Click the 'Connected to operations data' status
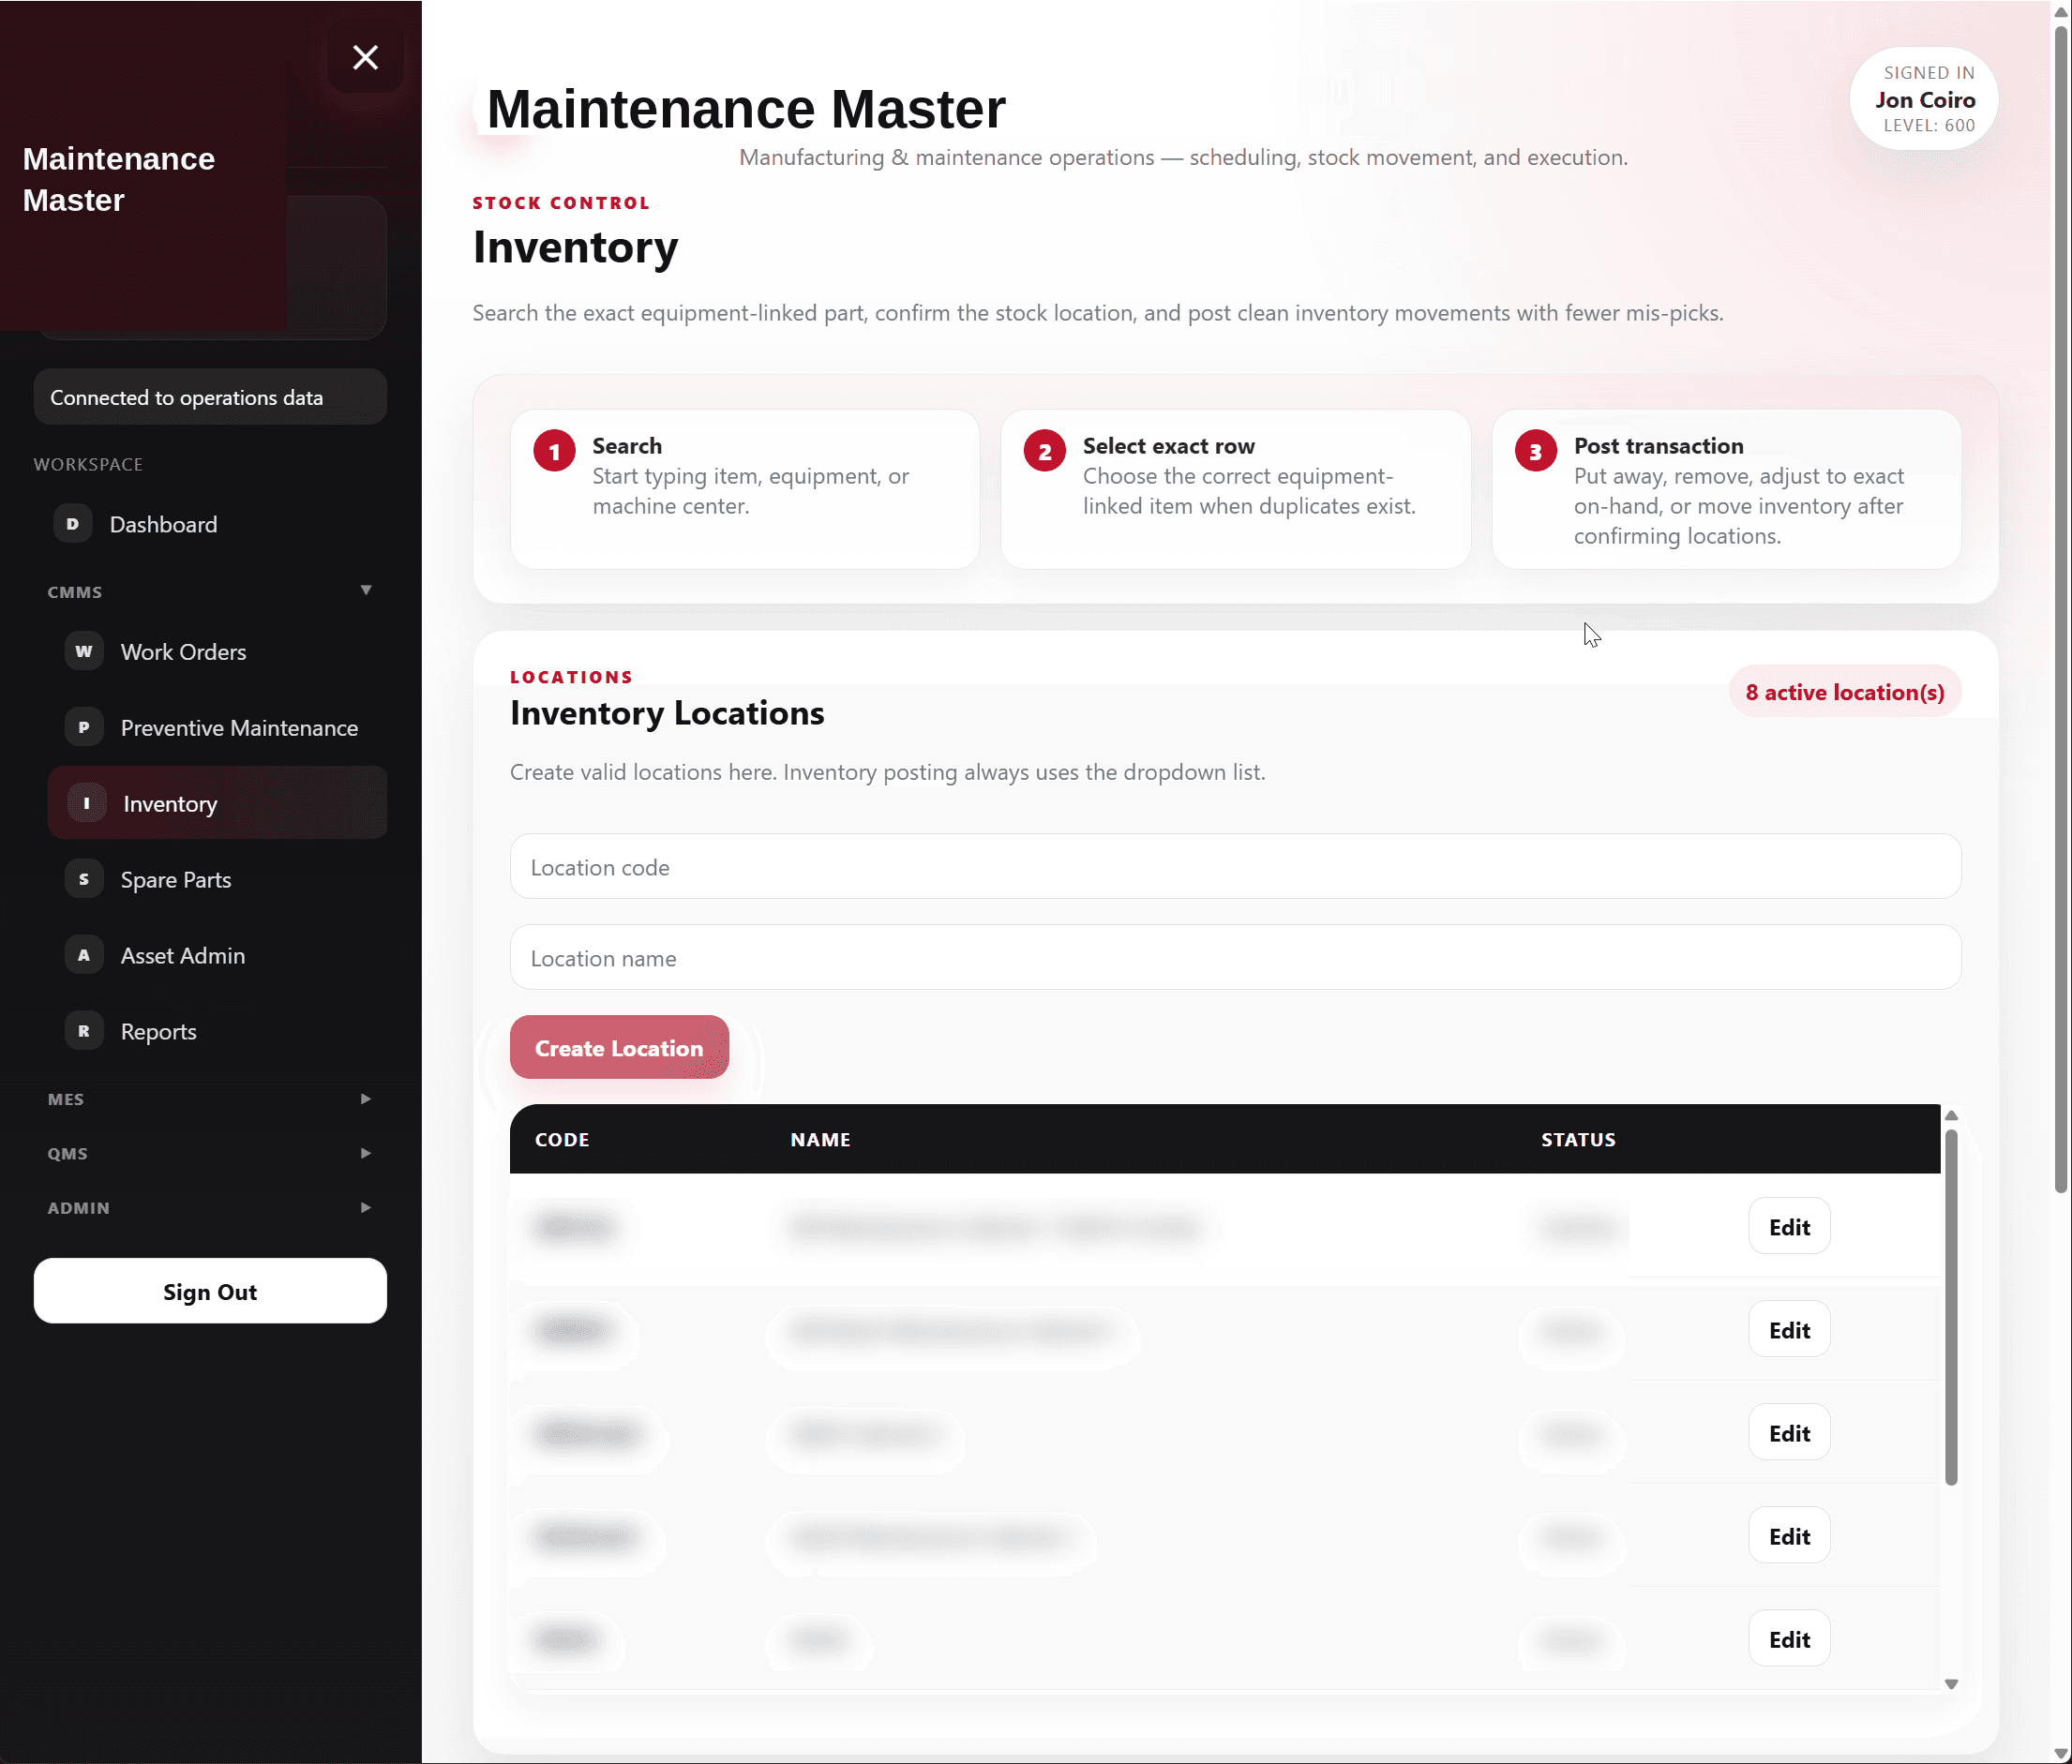The height and width of the screenshot is (1764, 2072). click(210, 397)
